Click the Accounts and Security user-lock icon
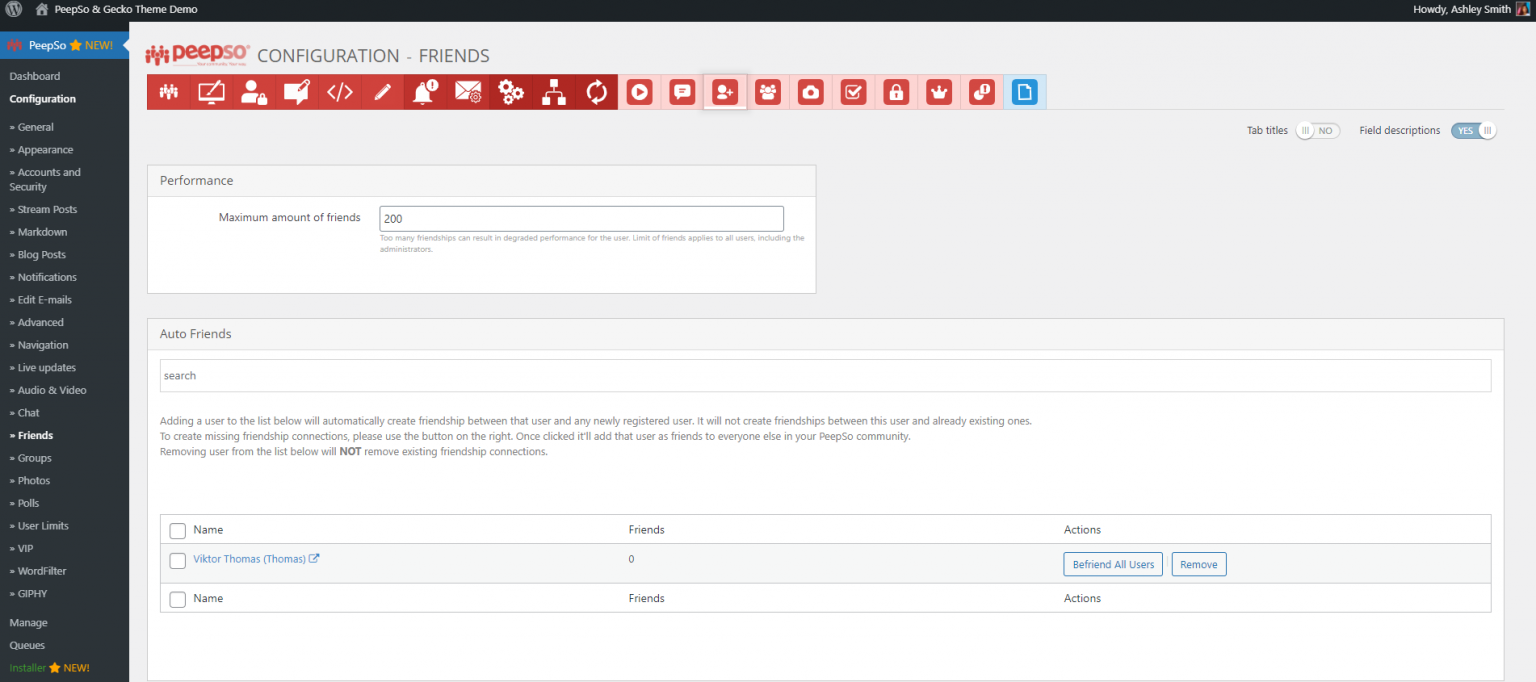The height and width of the screenshot is (682, 1536). [254, 92]
